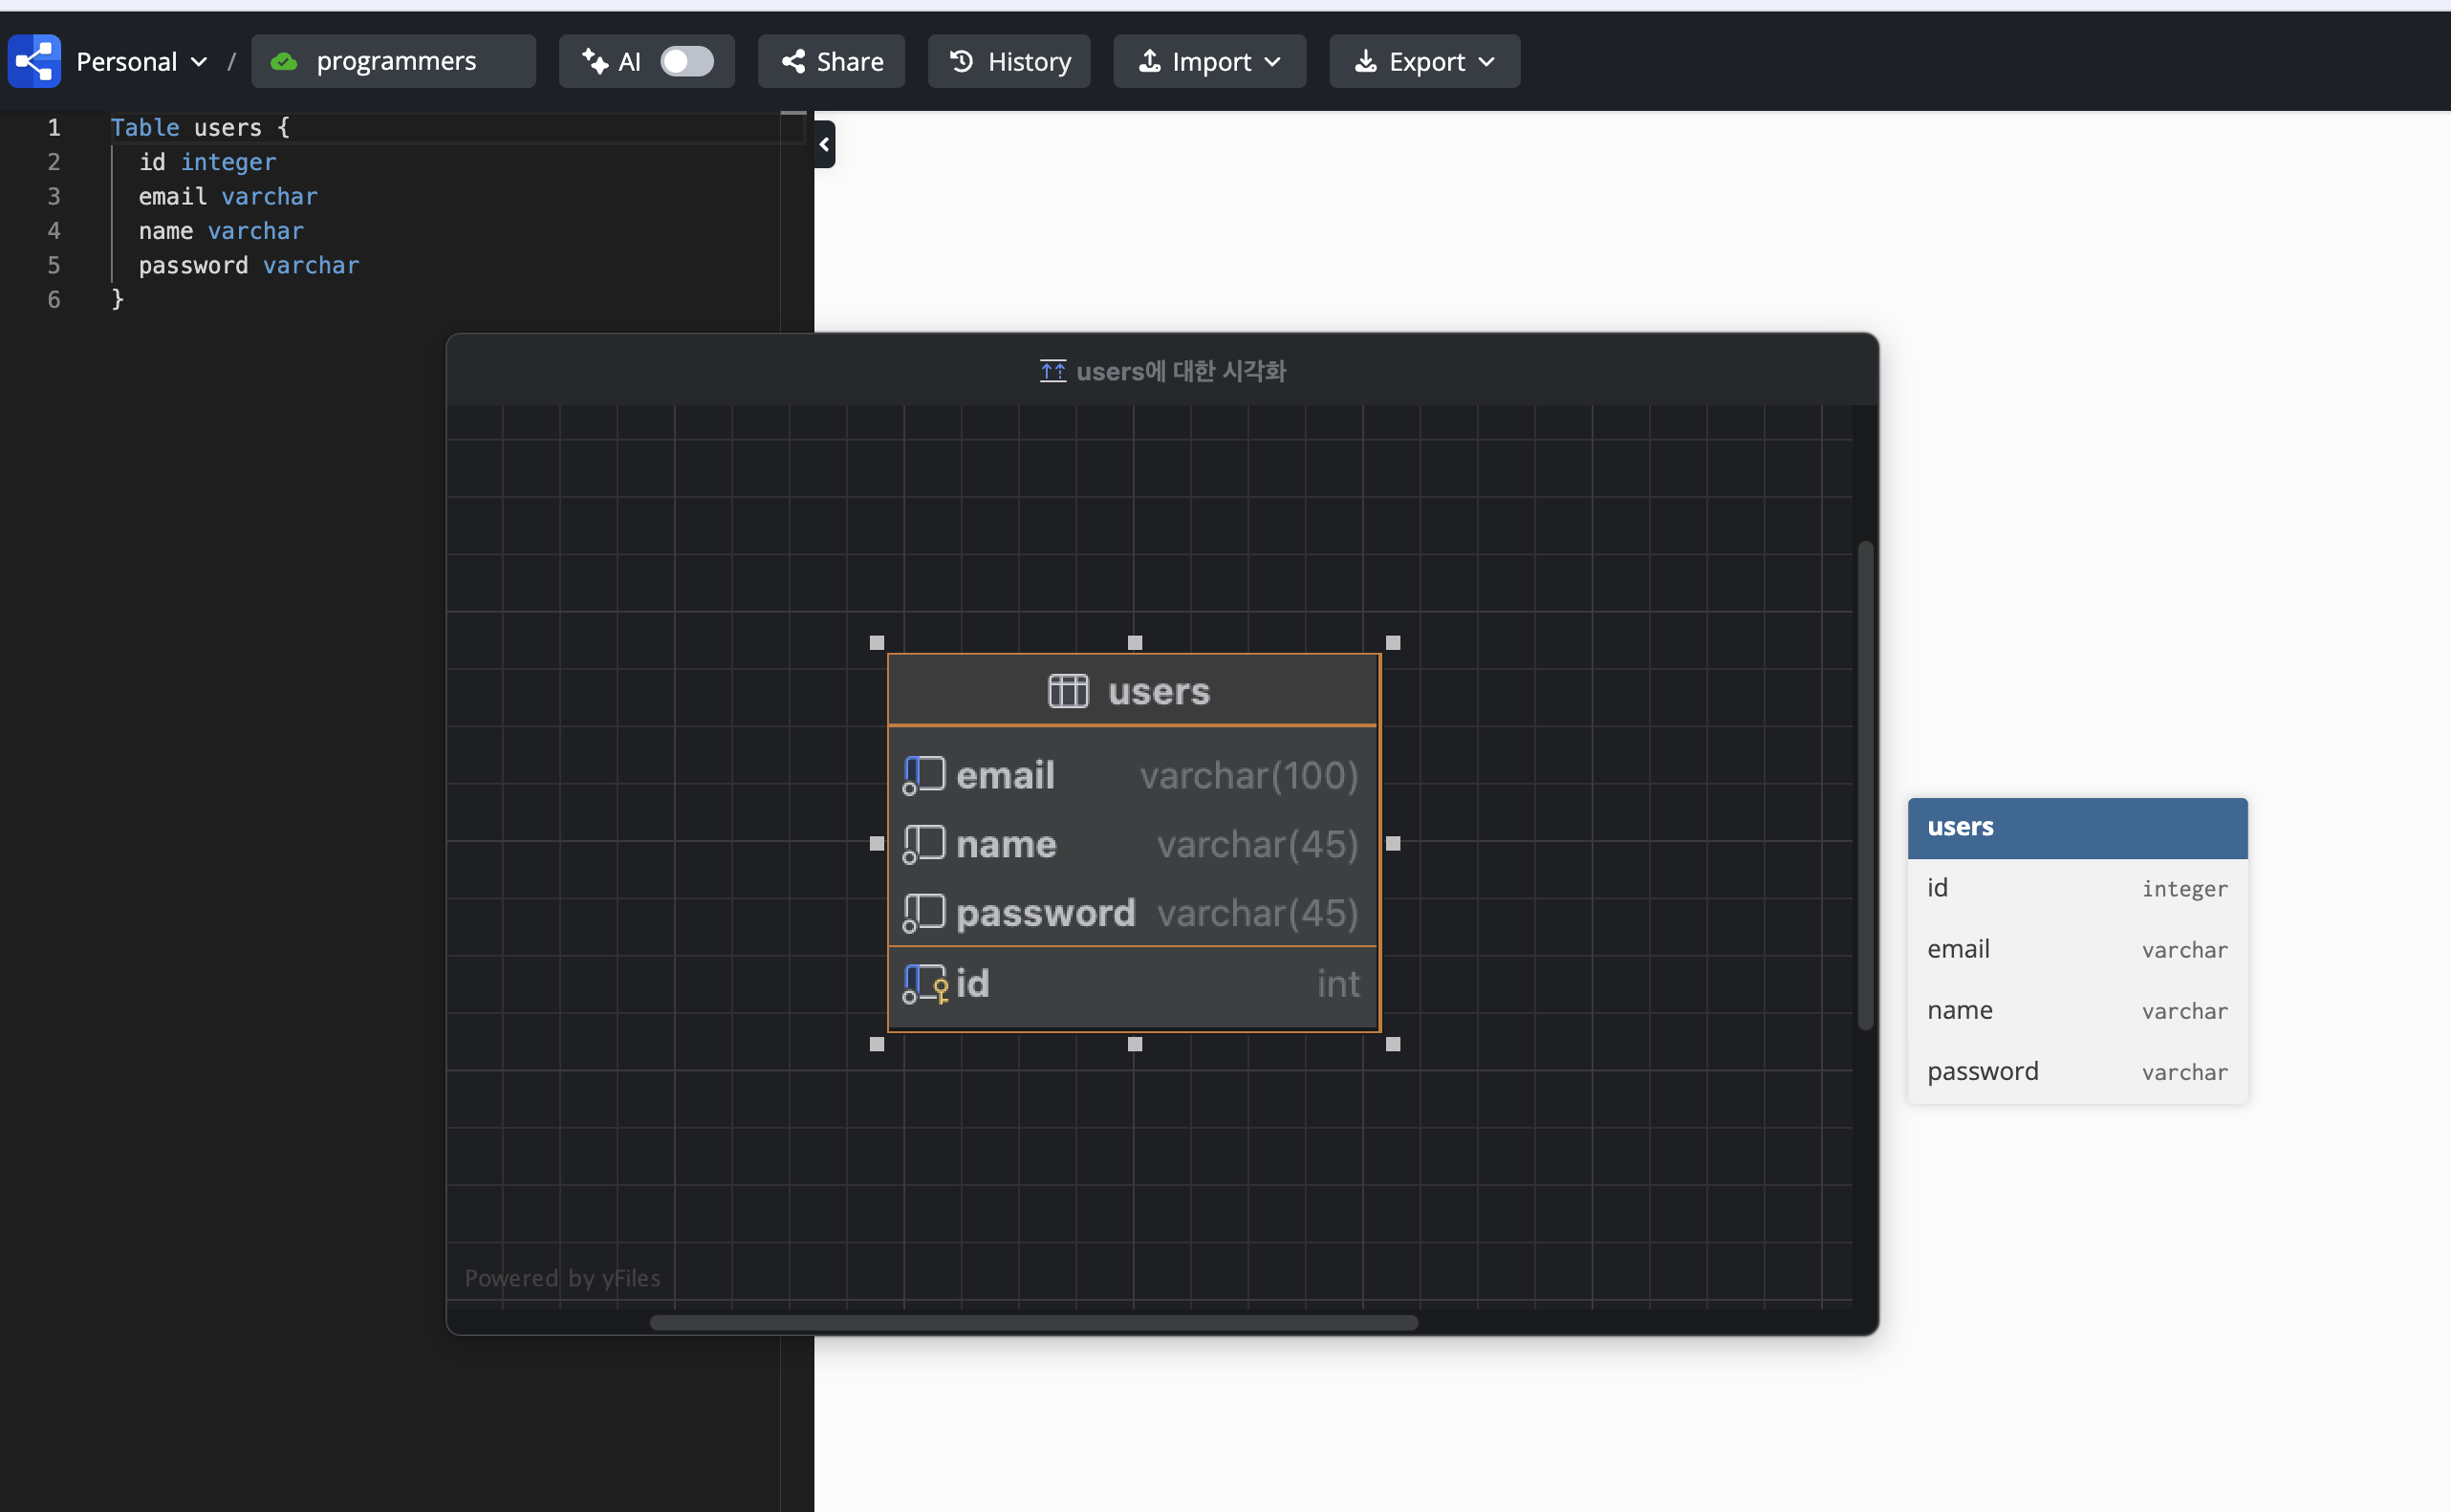The image size is (2451, 1512).
Task: Click the users table grid icon
Action: [1067, 691]
